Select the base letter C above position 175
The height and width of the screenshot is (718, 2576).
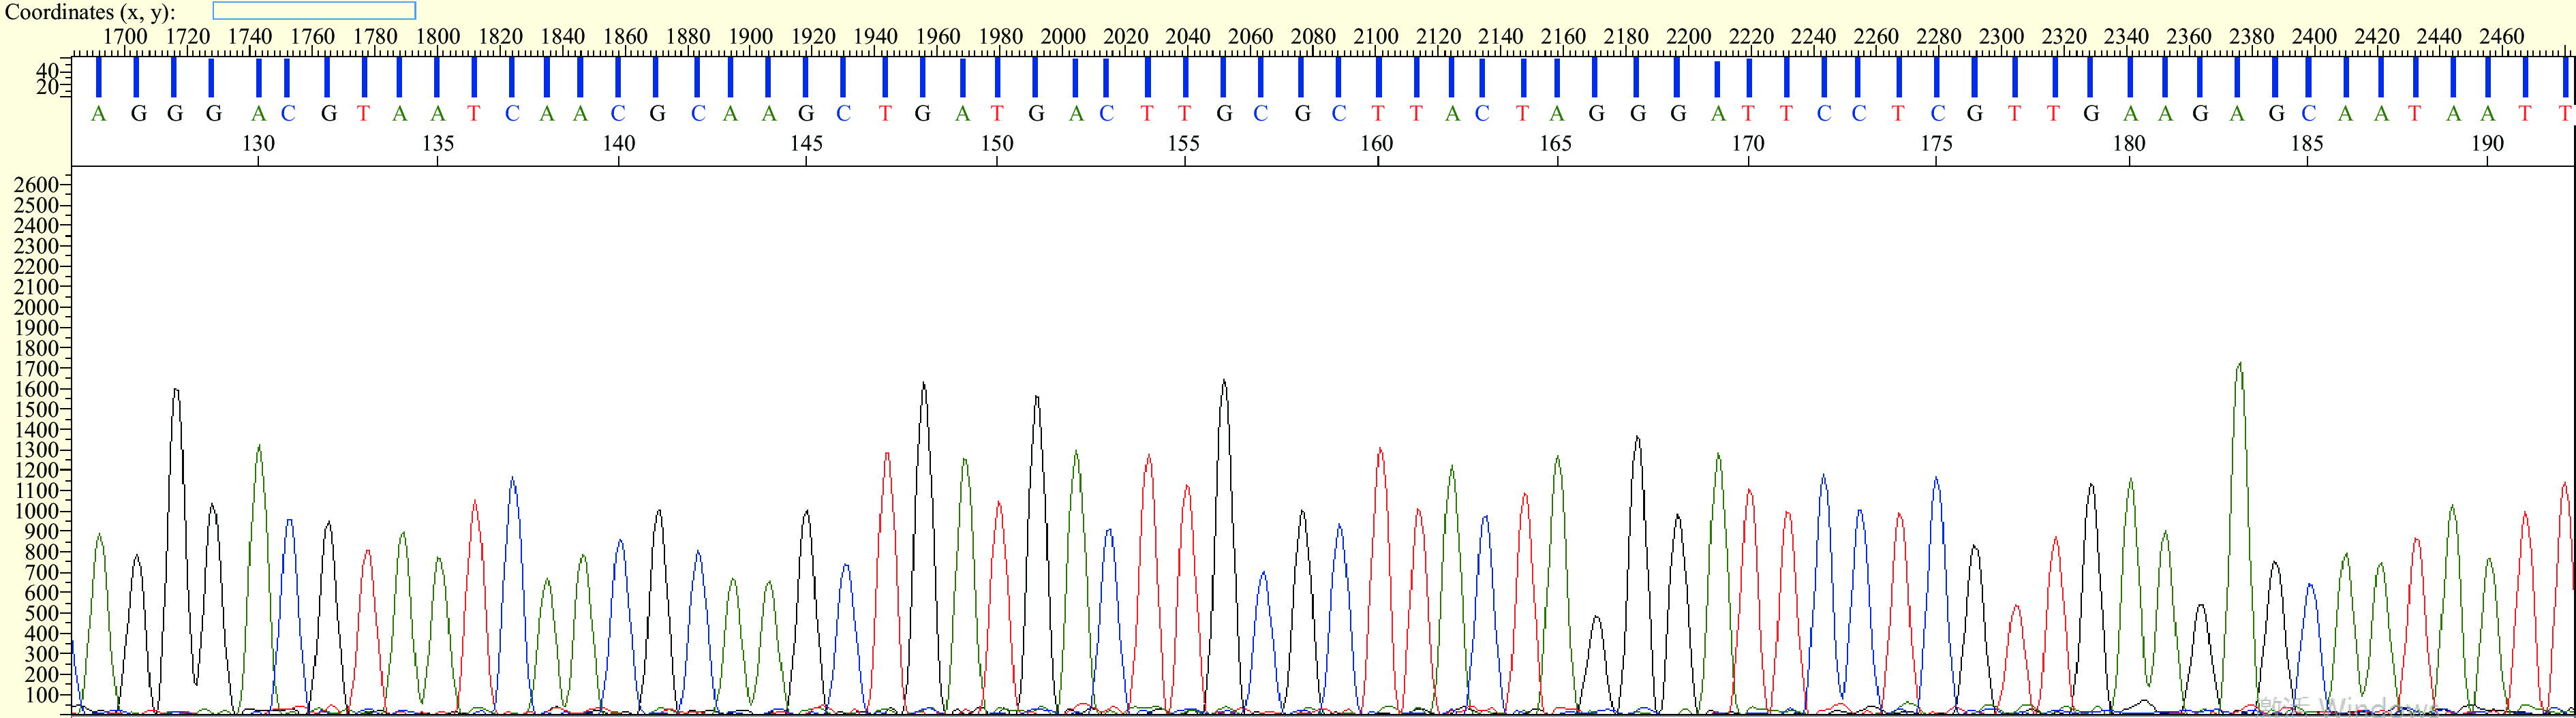pos(1937,114)
